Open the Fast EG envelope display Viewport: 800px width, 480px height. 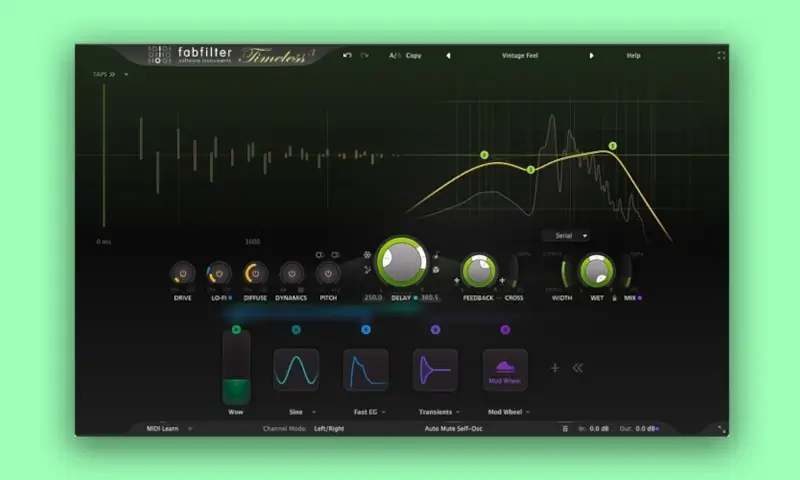tap(366, 370)
